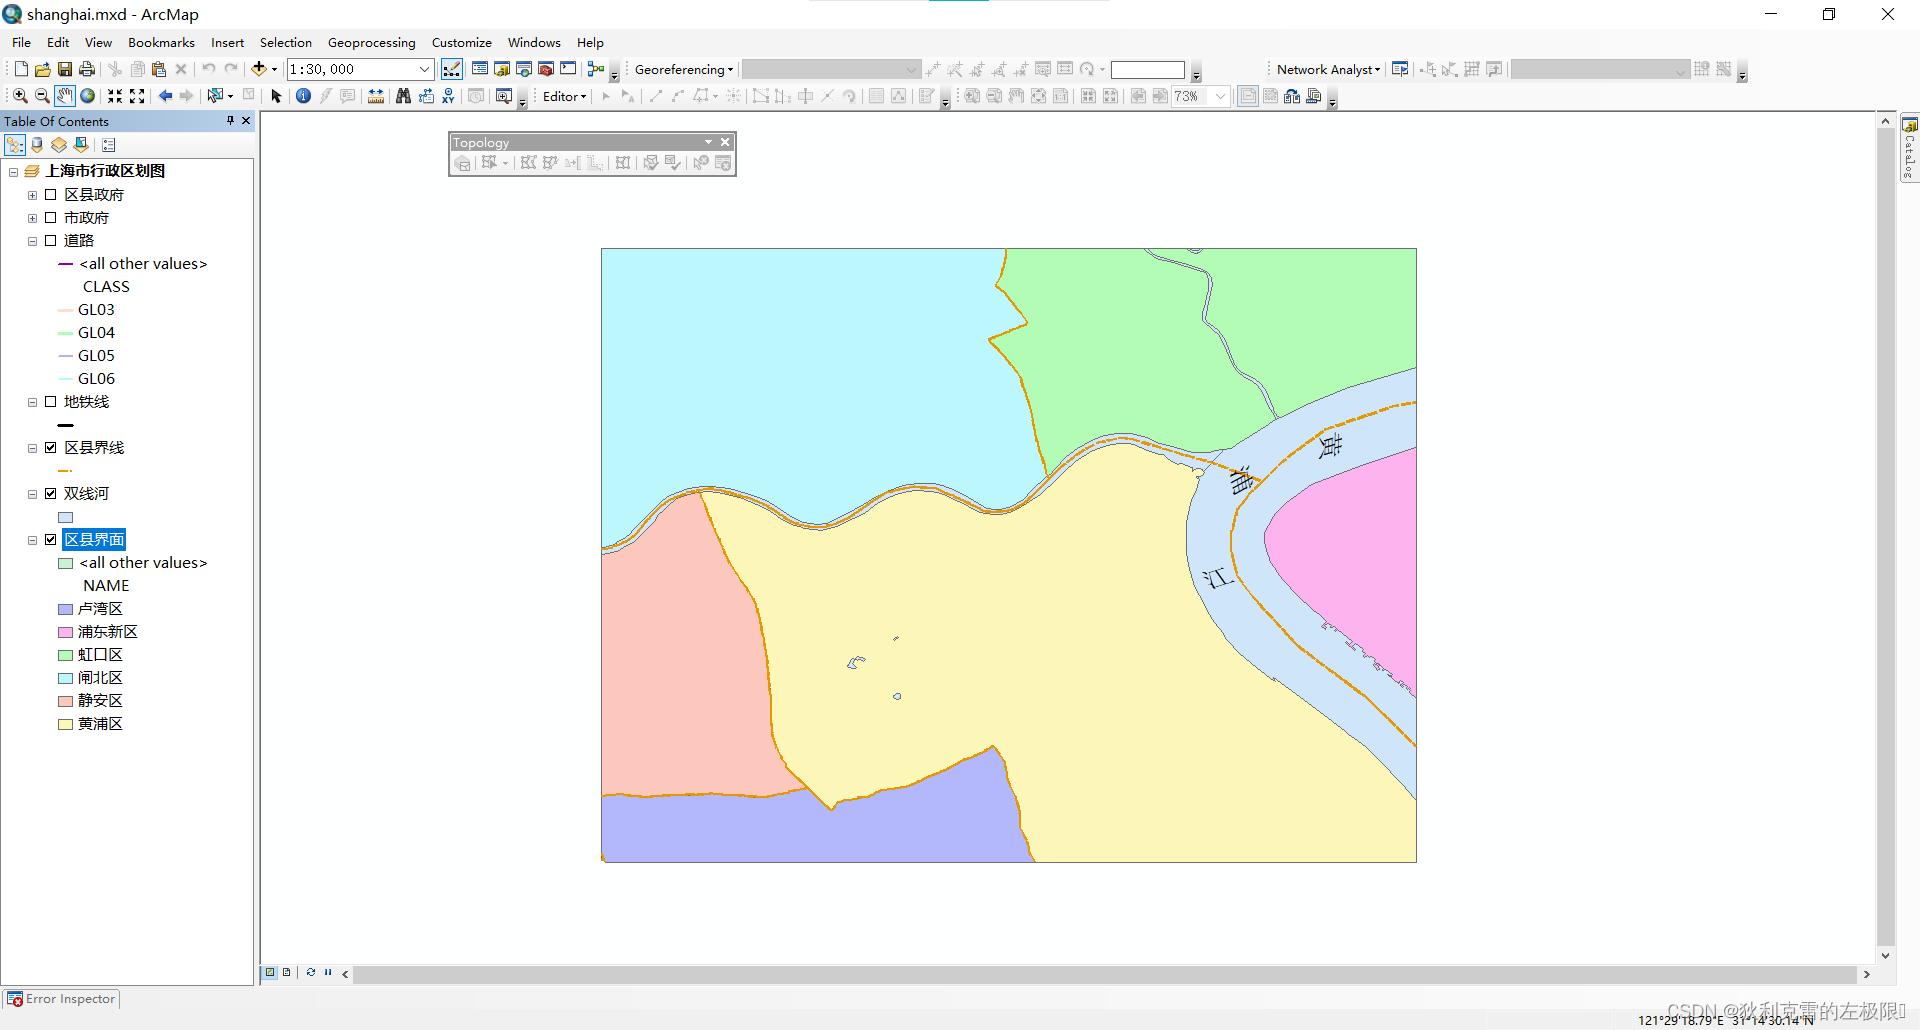Open Error Inspector icon on Topology toolbar
1920x1030 pixels.
point(722,164)
